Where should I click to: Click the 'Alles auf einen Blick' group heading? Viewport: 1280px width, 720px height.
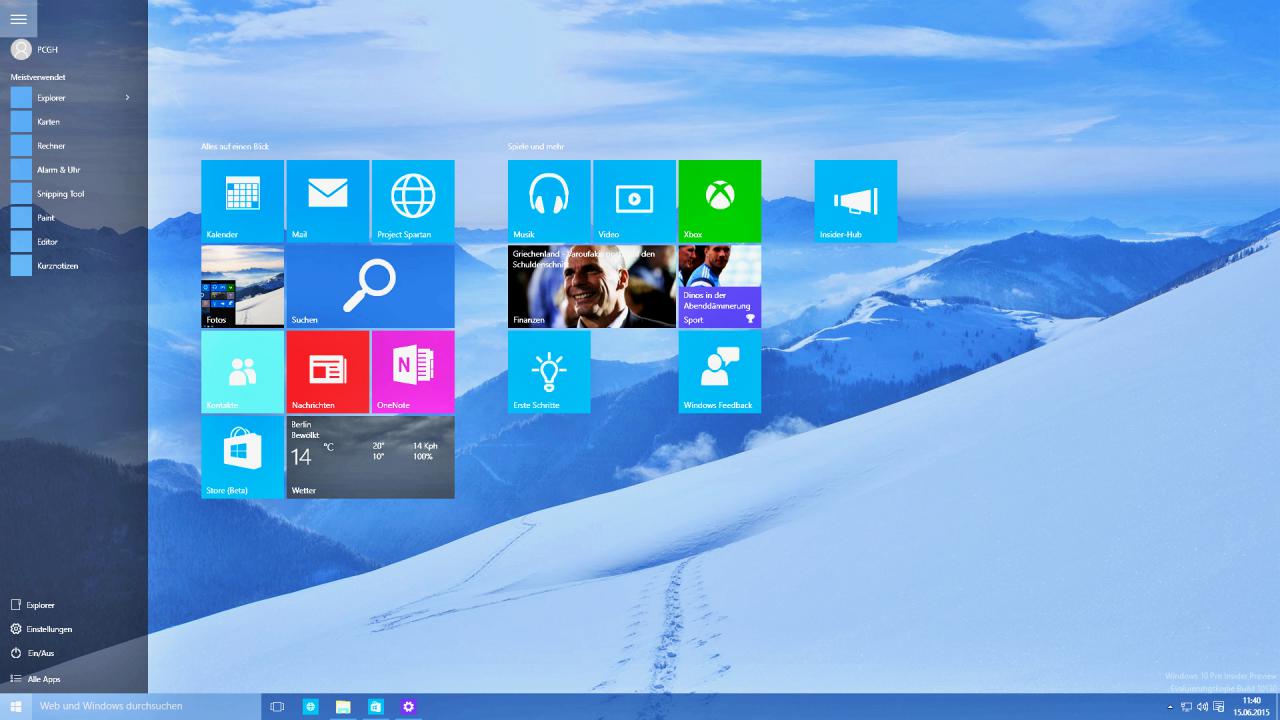235,147
